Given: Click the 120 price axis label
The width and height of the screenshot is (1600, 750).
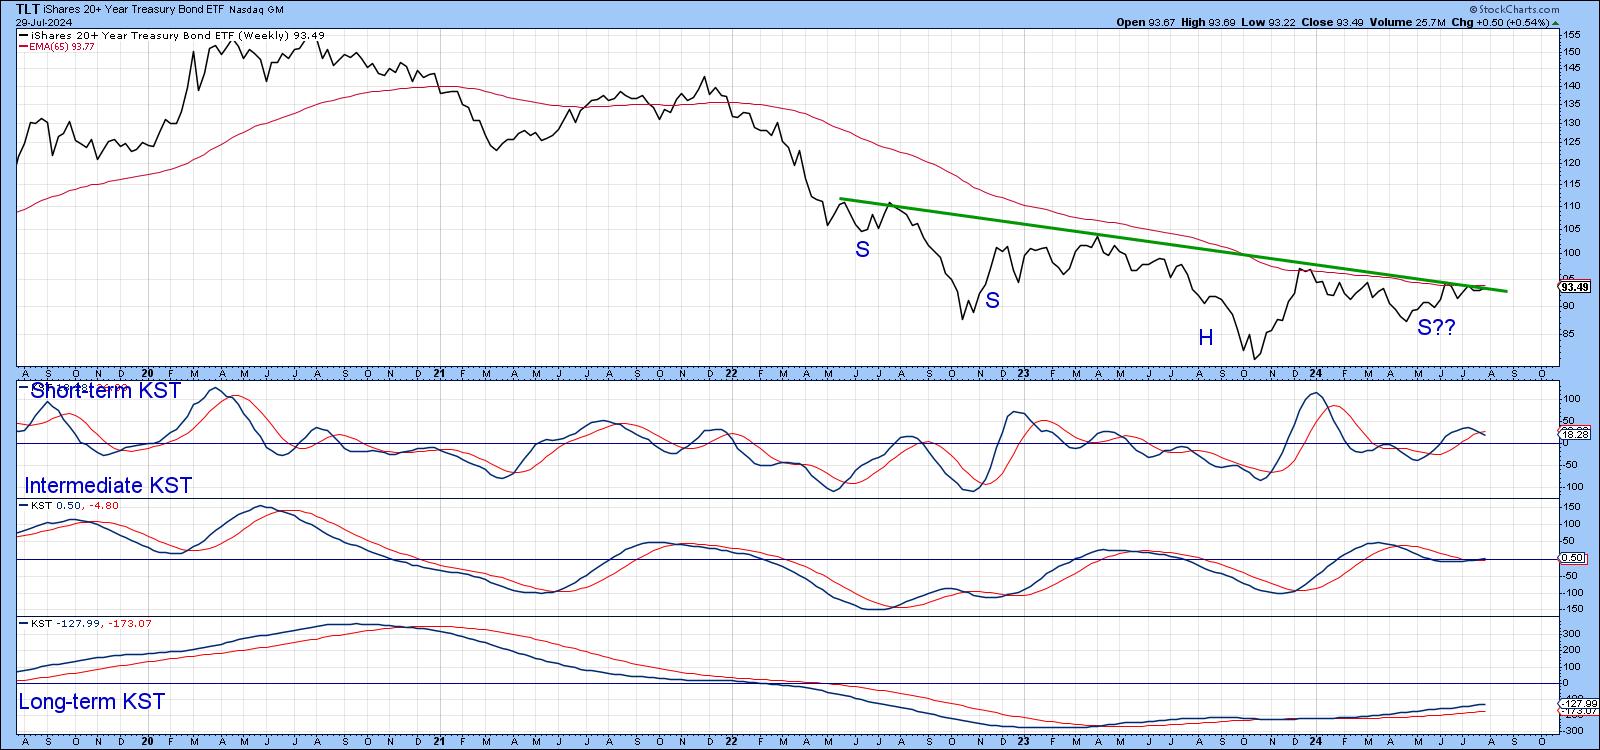Looking at the screenshot, I should (1571, 163).
